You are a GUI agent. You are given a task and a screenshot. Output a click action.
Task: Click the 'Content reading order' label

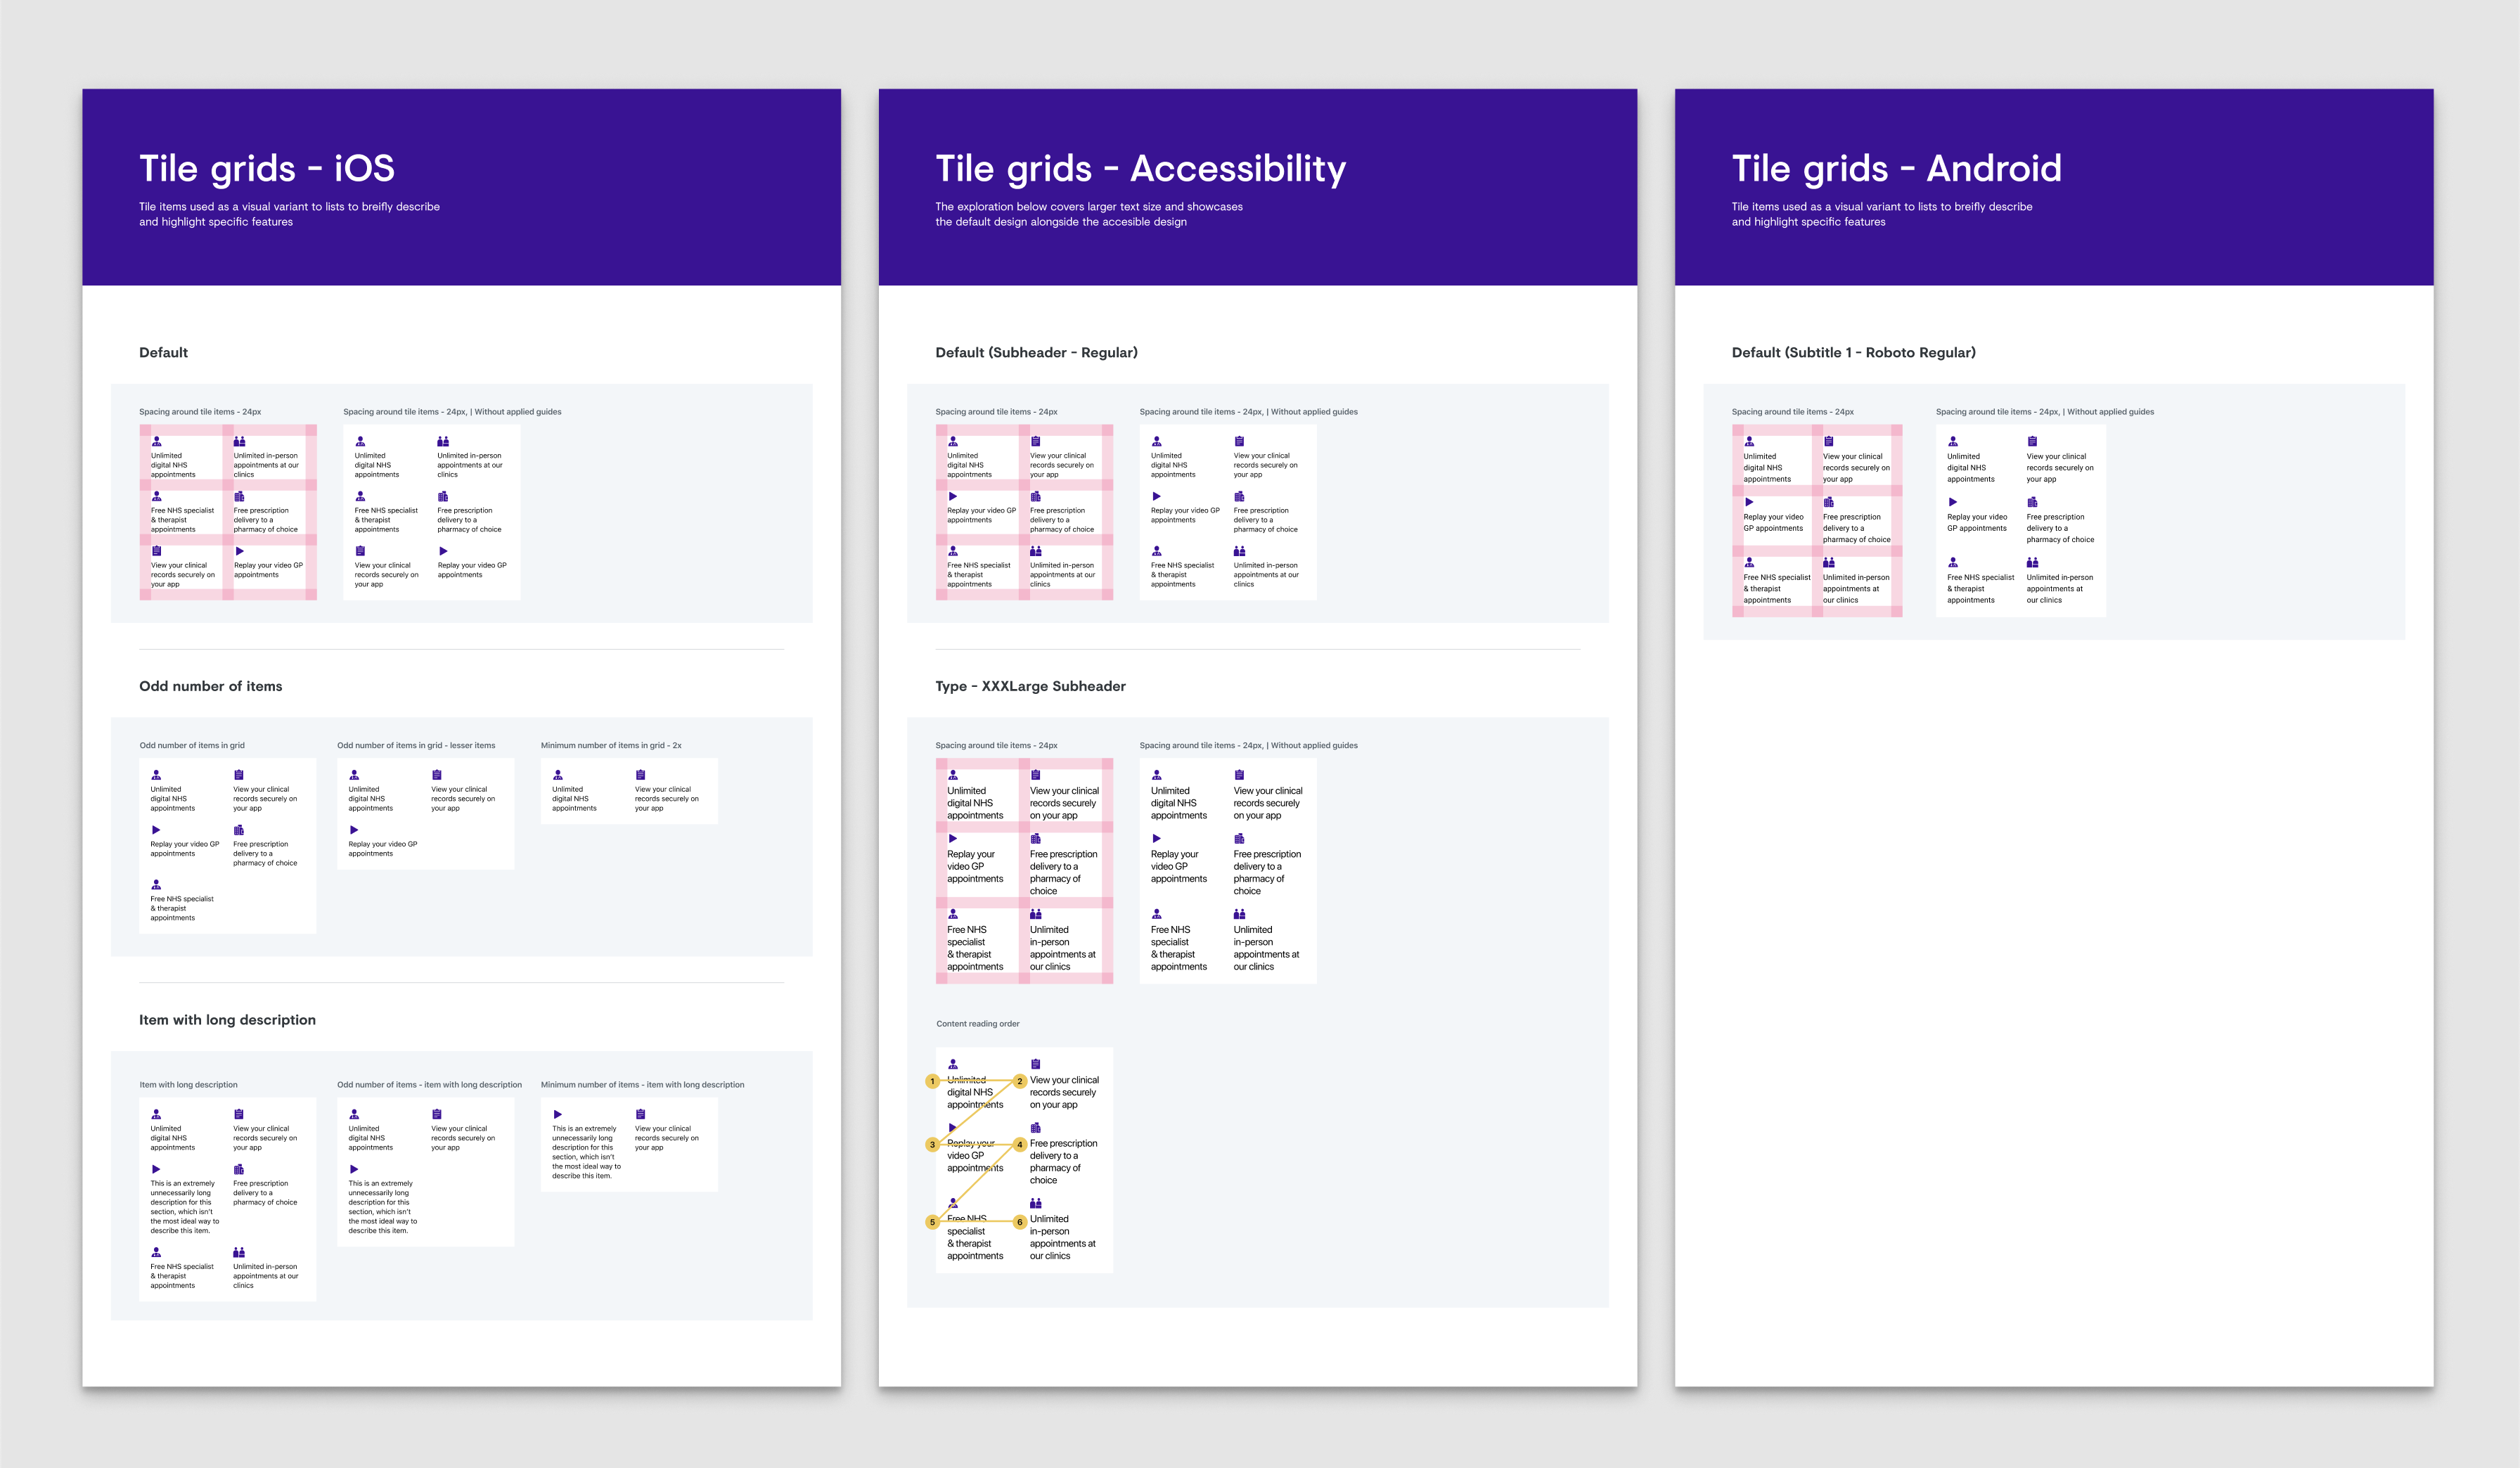977,1024
